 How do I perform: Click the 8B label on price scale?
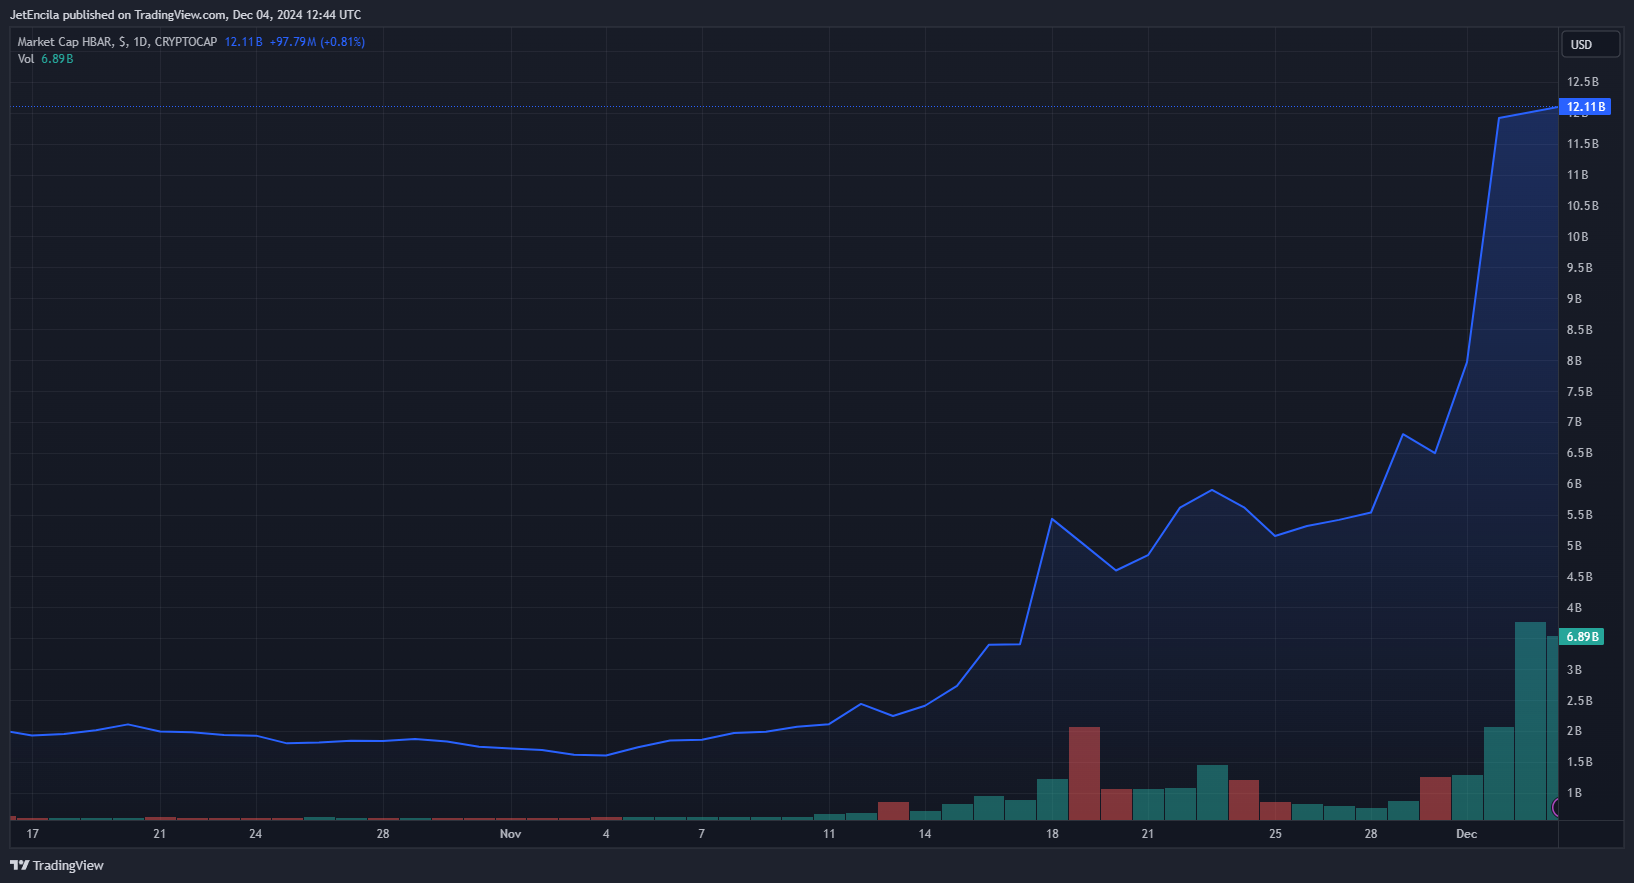coord(1574,361)
